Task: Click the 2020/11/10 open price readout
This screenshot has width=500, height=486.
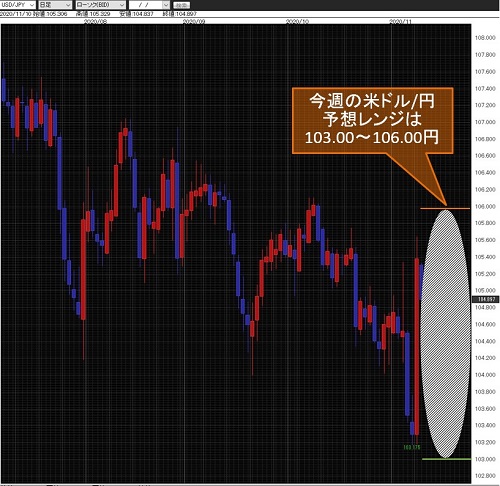Action: [x=33, y=14]
